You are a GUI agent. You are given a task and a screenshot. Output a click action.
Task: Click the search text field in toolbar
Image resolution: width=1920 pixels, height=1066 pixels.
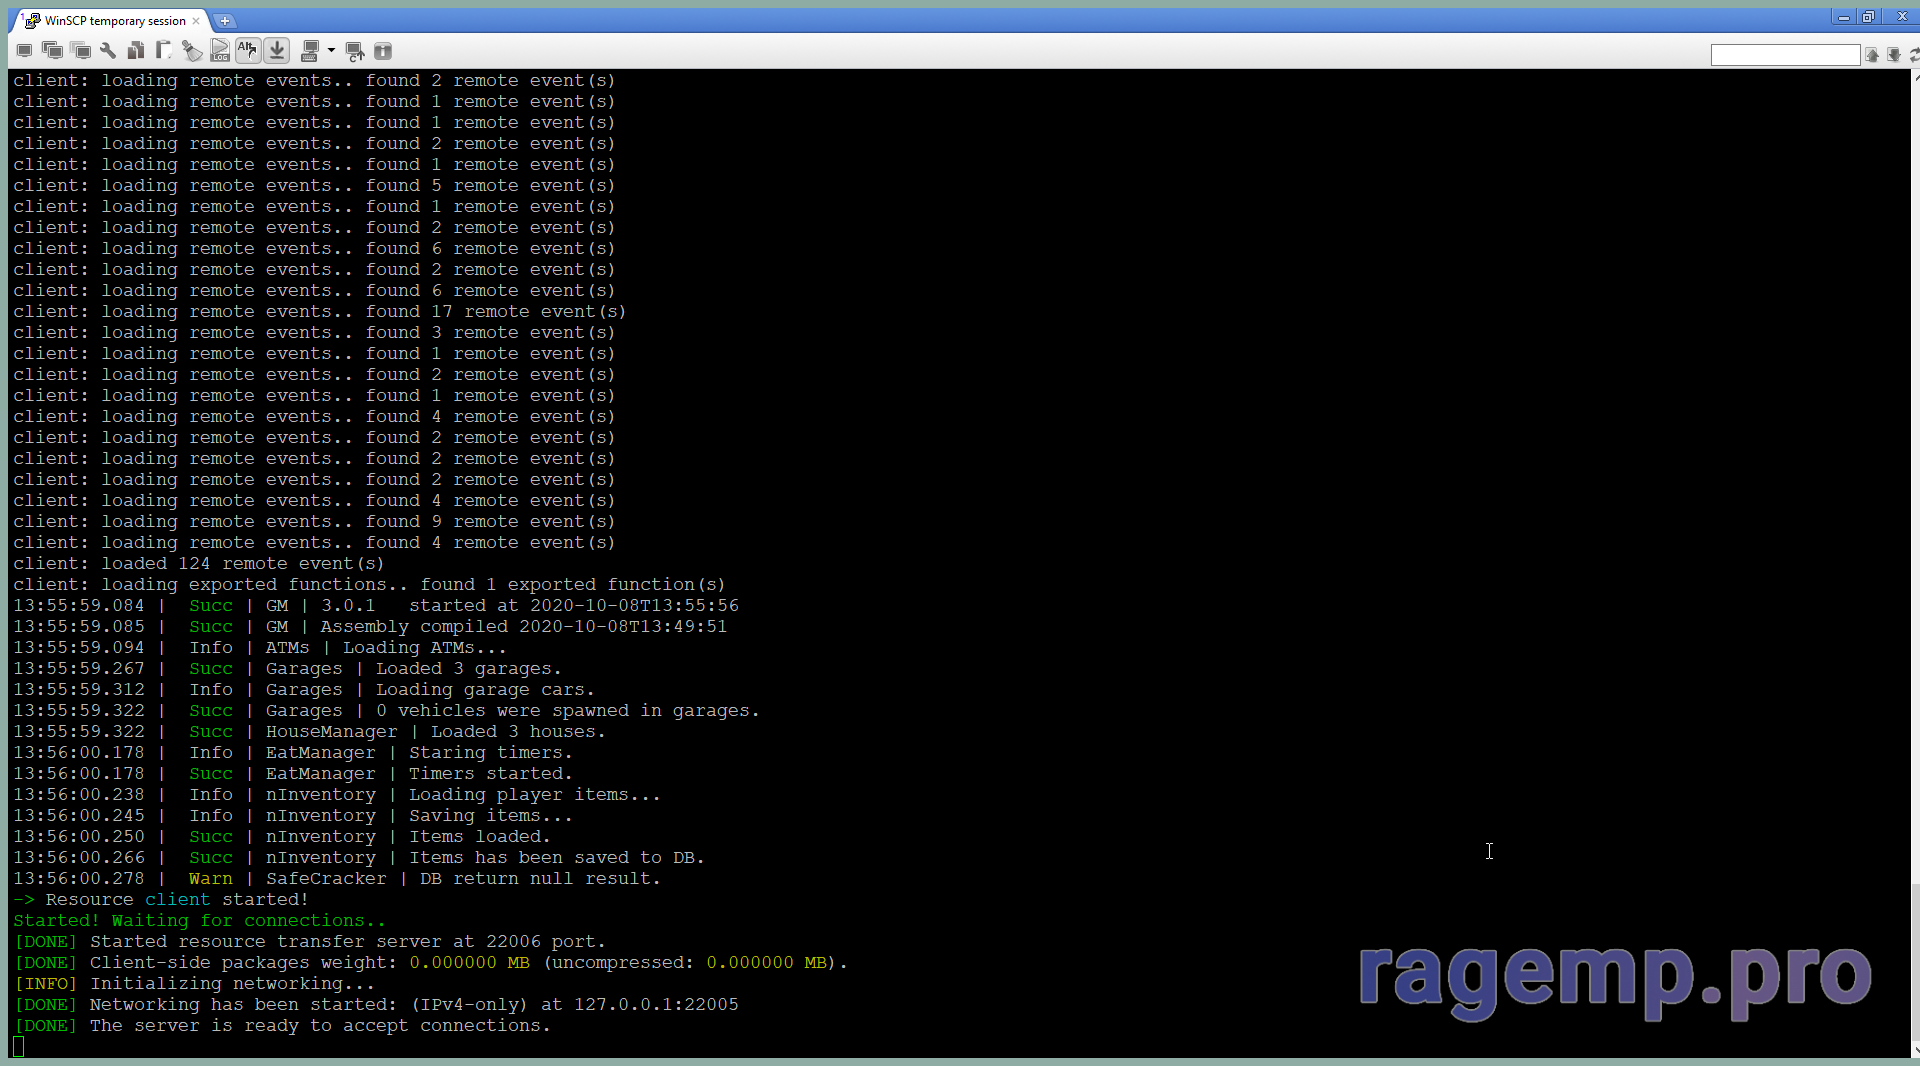pyautogui.click(x=1784, y=55)
